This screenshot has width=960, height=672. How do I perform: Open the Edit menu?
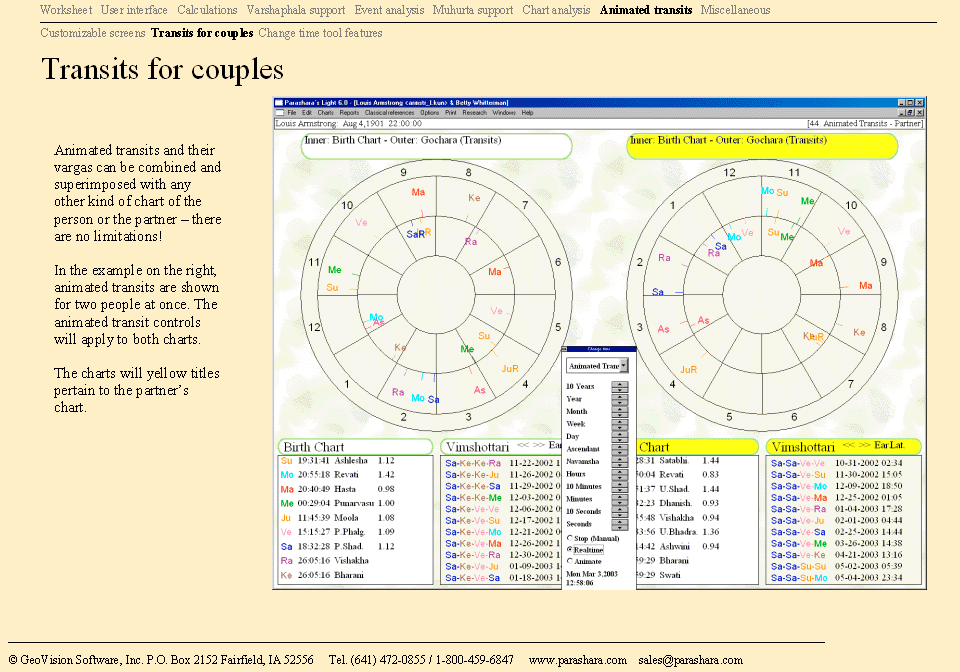[307, 113]
